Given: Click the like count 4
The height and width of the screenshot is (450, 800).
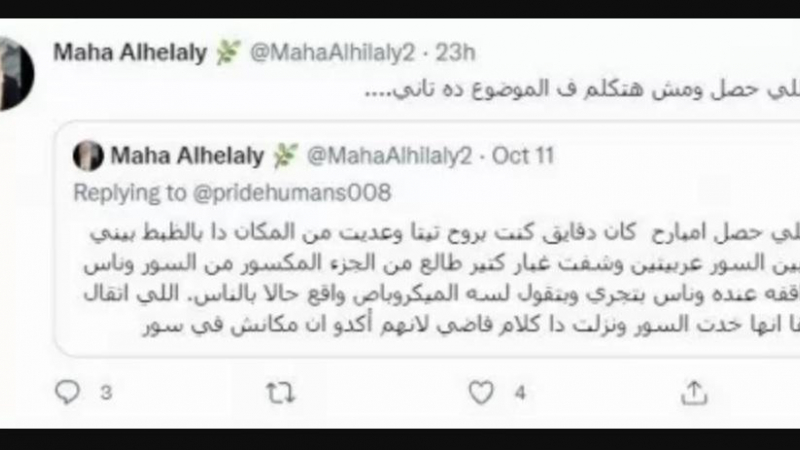Looking at the screenshot, I should point(520,393).
